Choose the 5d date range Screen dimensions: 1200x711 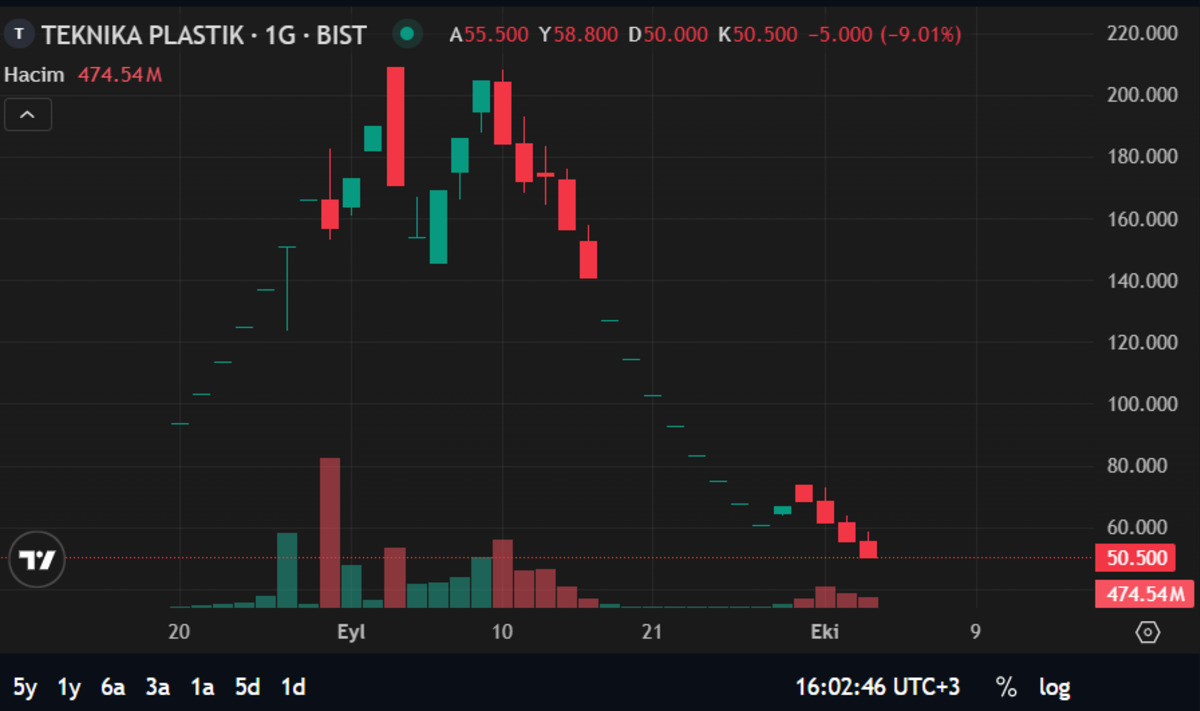coord(247,687)
